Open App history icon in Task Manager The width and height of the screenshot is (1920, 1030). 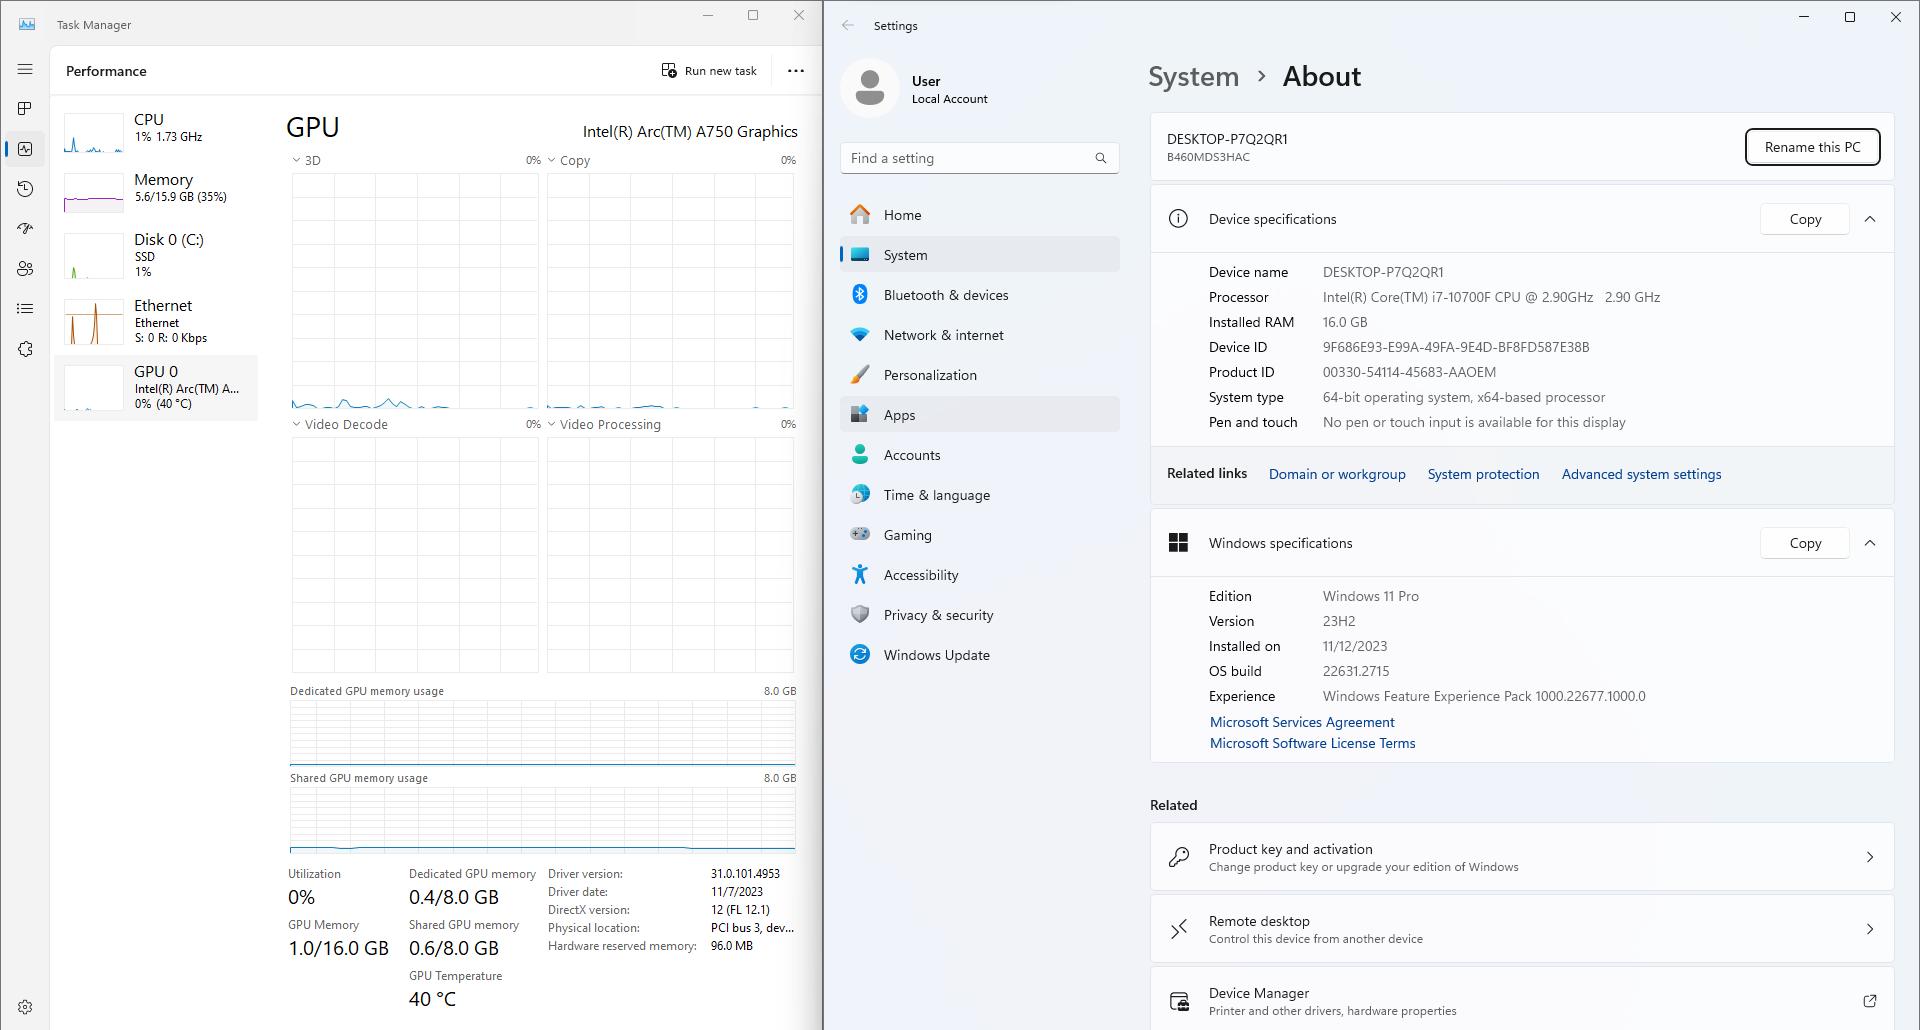pos(25,189)
